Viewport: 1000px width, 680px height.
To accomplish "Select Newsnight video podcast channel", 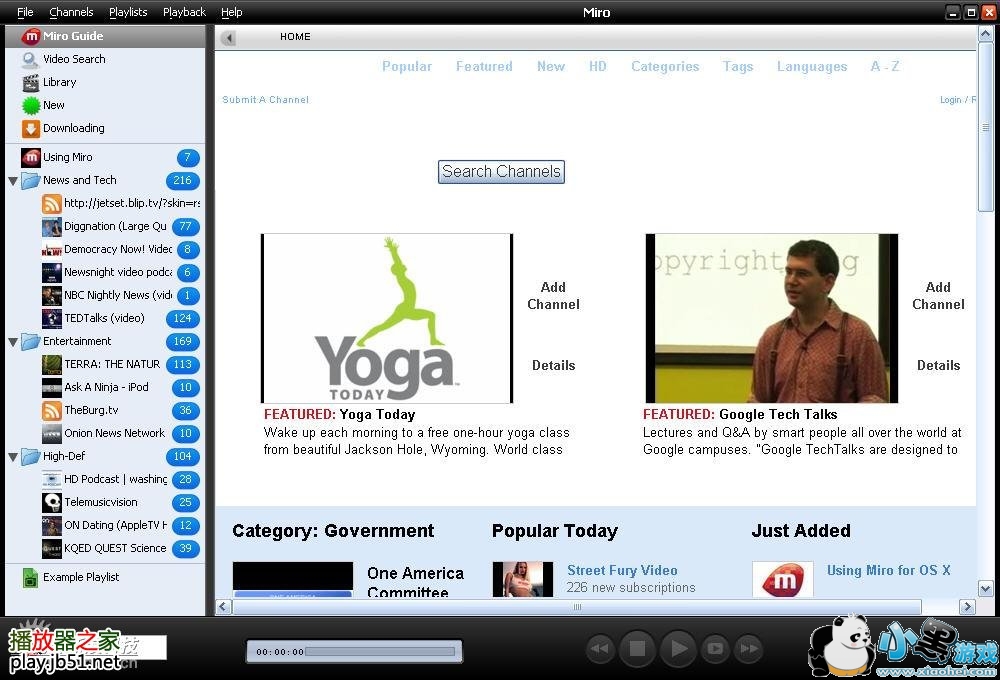I will click(121, 272).
